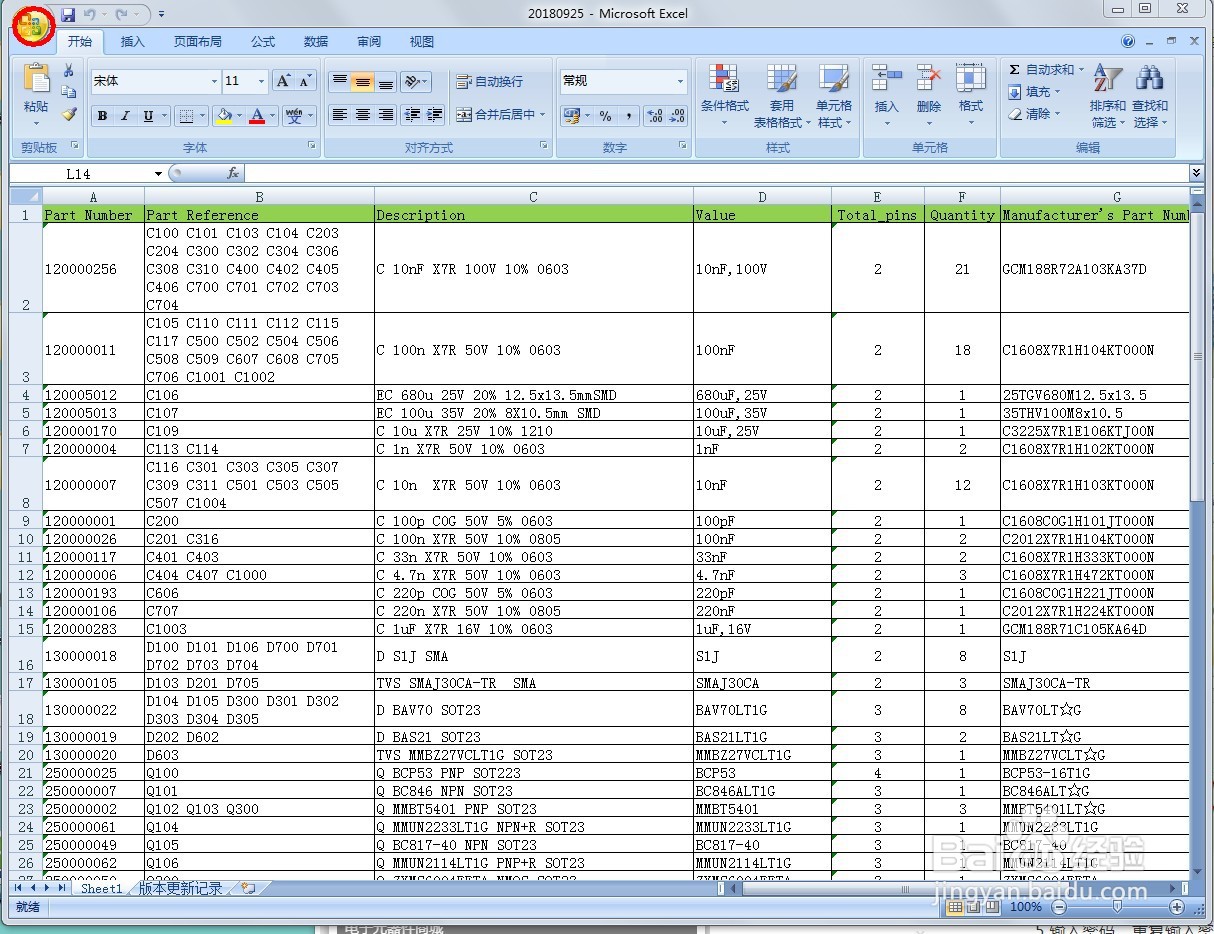Click the zoom slider in status bar
Viewport: 1214px width, 934px height.
pyautogui.click(x=1117, y=907)
